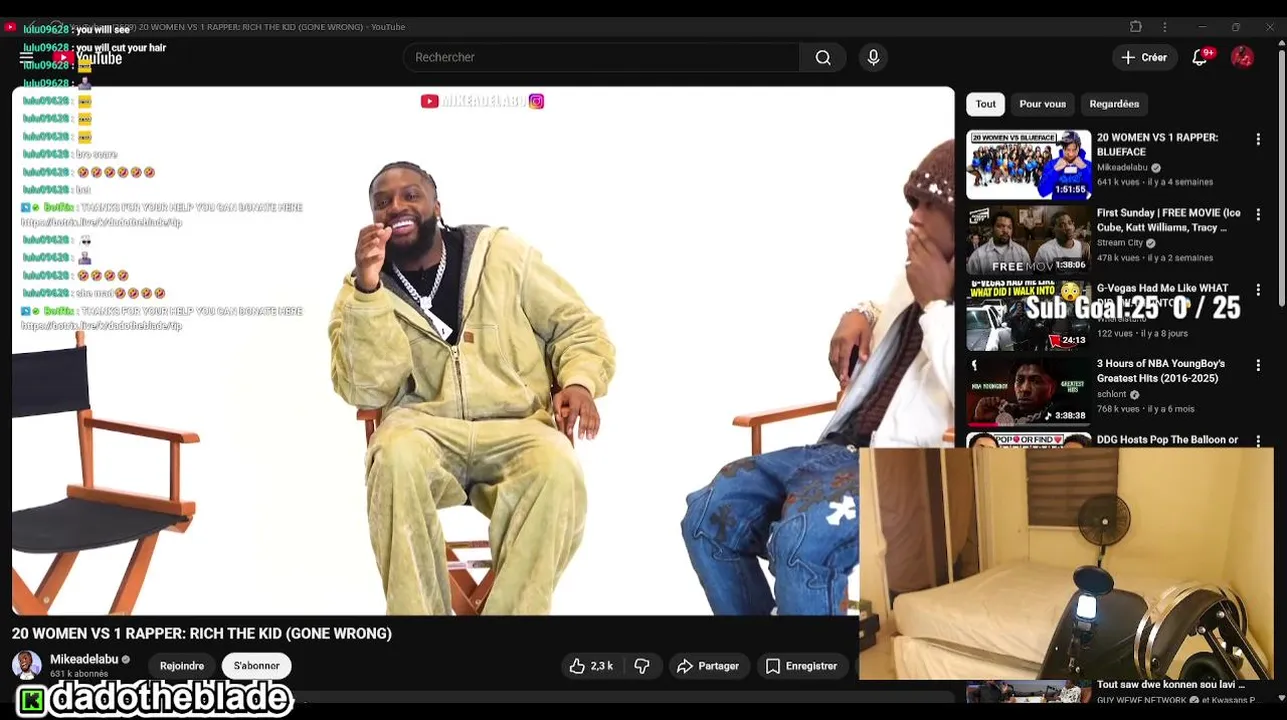Click the Enregistrer save button

[x=801, y=666]
